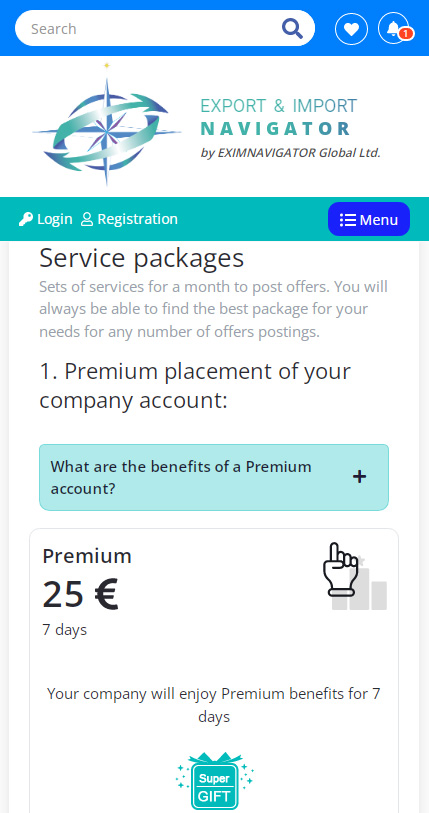This screenshot has width=429, height=813.
Task: Click the Premium package heading
Action: tap(87, 556)
